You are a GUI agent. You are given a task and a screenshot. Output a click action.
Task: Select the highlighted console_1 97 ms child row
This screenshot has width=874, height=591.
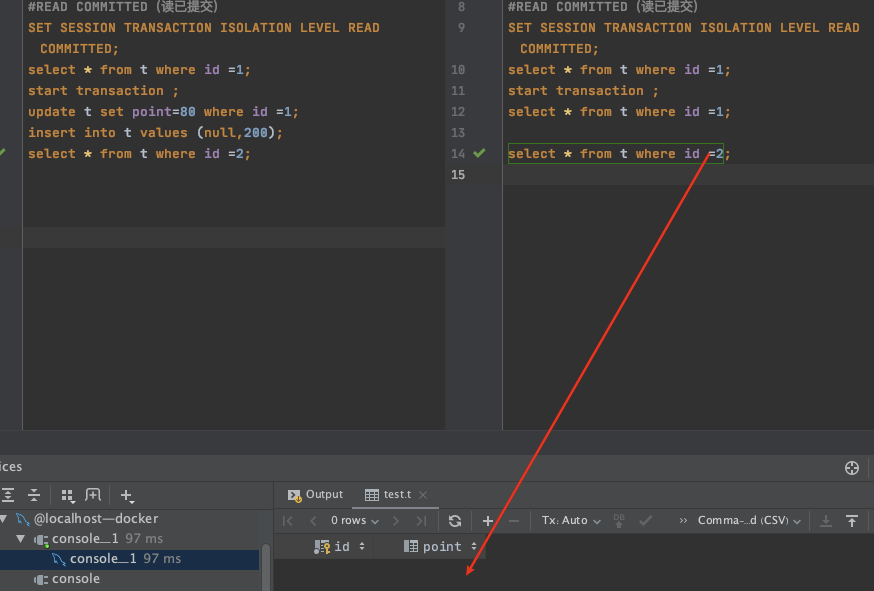tap(129, 559)
